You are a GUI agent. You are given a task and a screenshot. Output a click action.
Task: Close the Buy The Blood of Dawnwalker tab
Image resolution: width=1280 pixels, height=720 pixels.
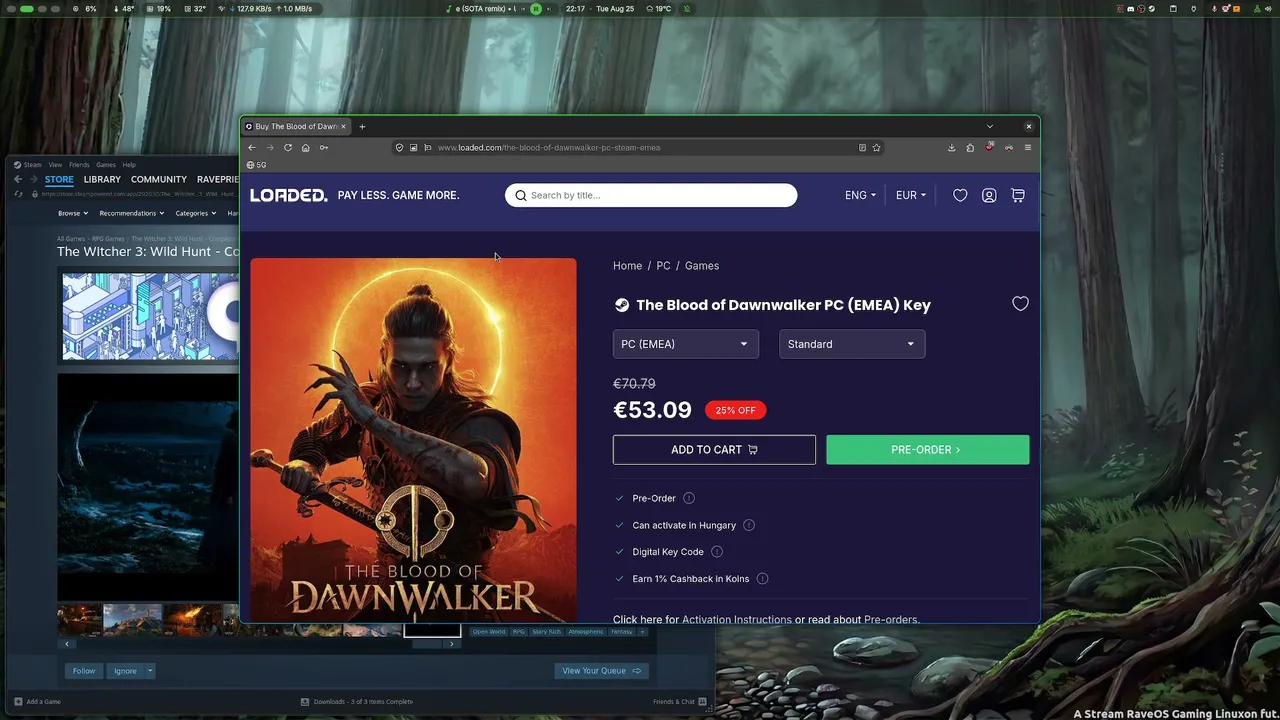pyautogui.click(x=343, y=127)
